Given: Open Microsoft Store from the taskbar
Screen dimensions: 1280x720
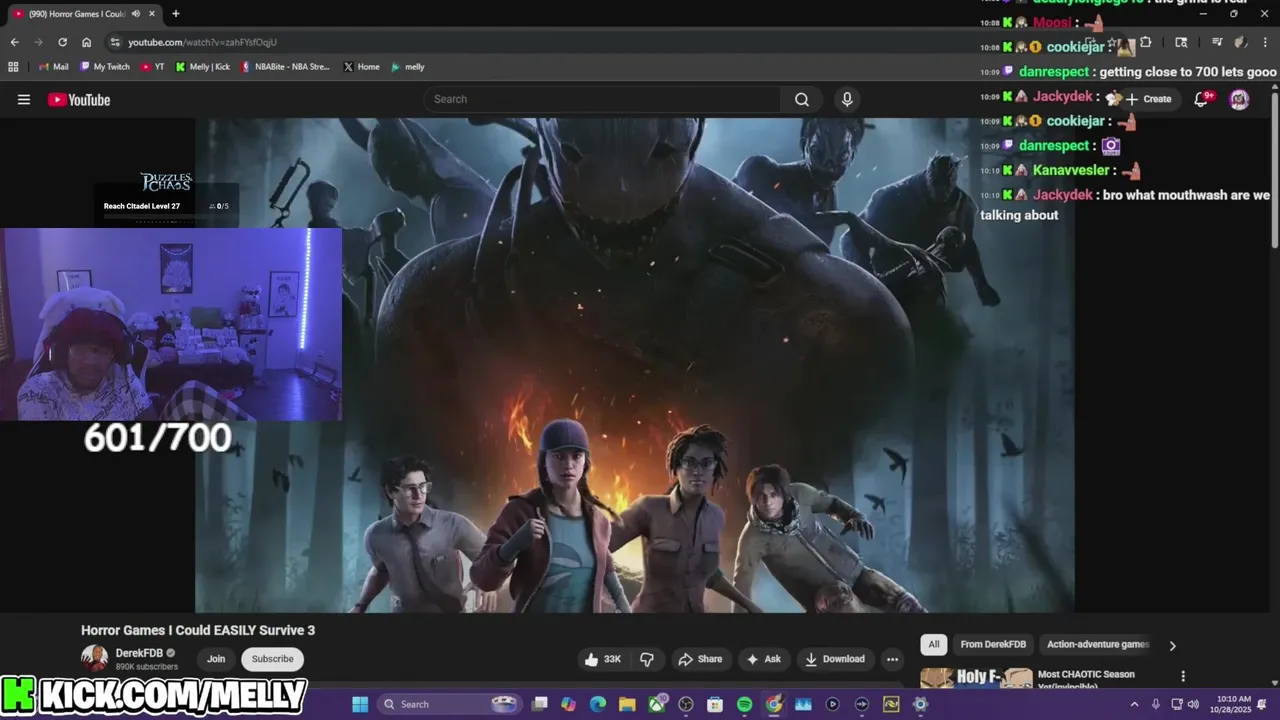Looking at the screenshot, I should [x=715, y=704].
